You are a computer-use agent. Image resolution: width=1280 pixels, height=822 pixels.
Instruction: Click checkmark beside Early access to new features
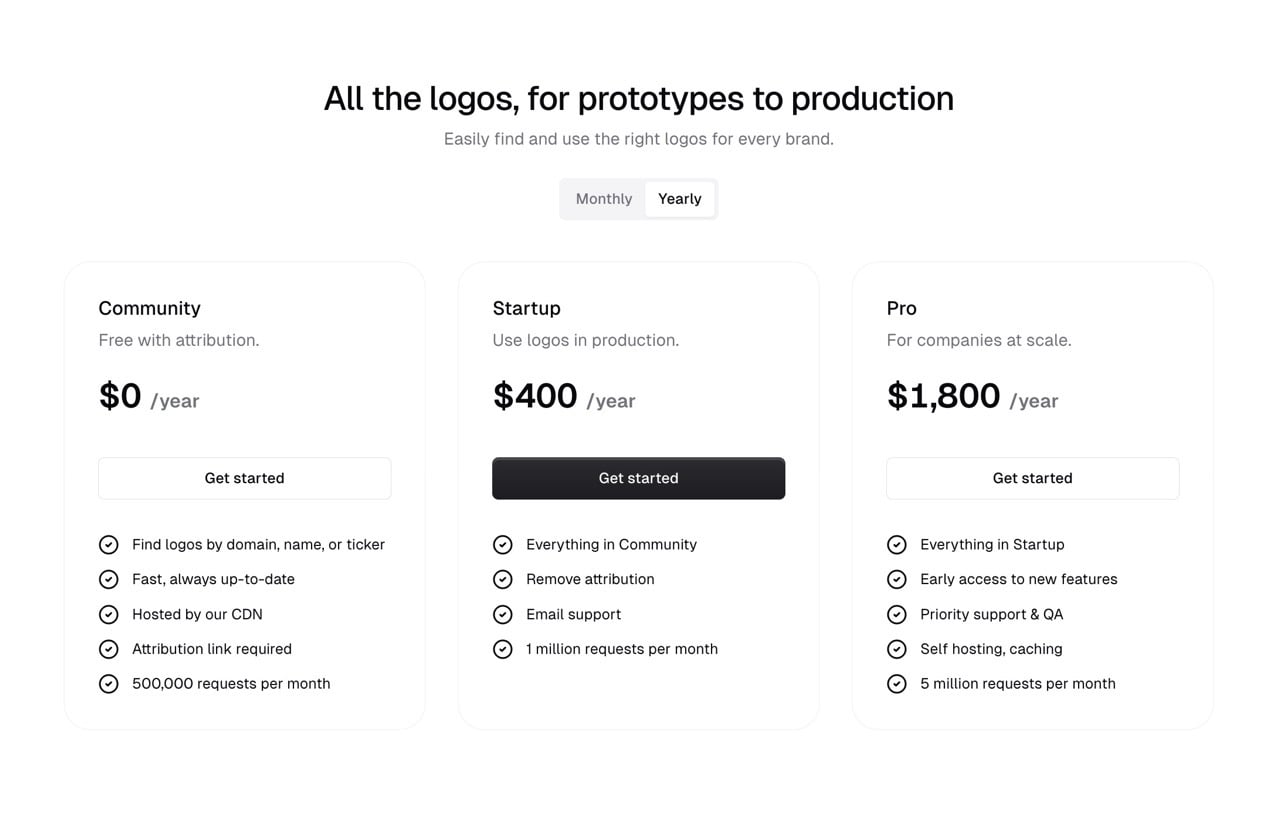point(897,580)
